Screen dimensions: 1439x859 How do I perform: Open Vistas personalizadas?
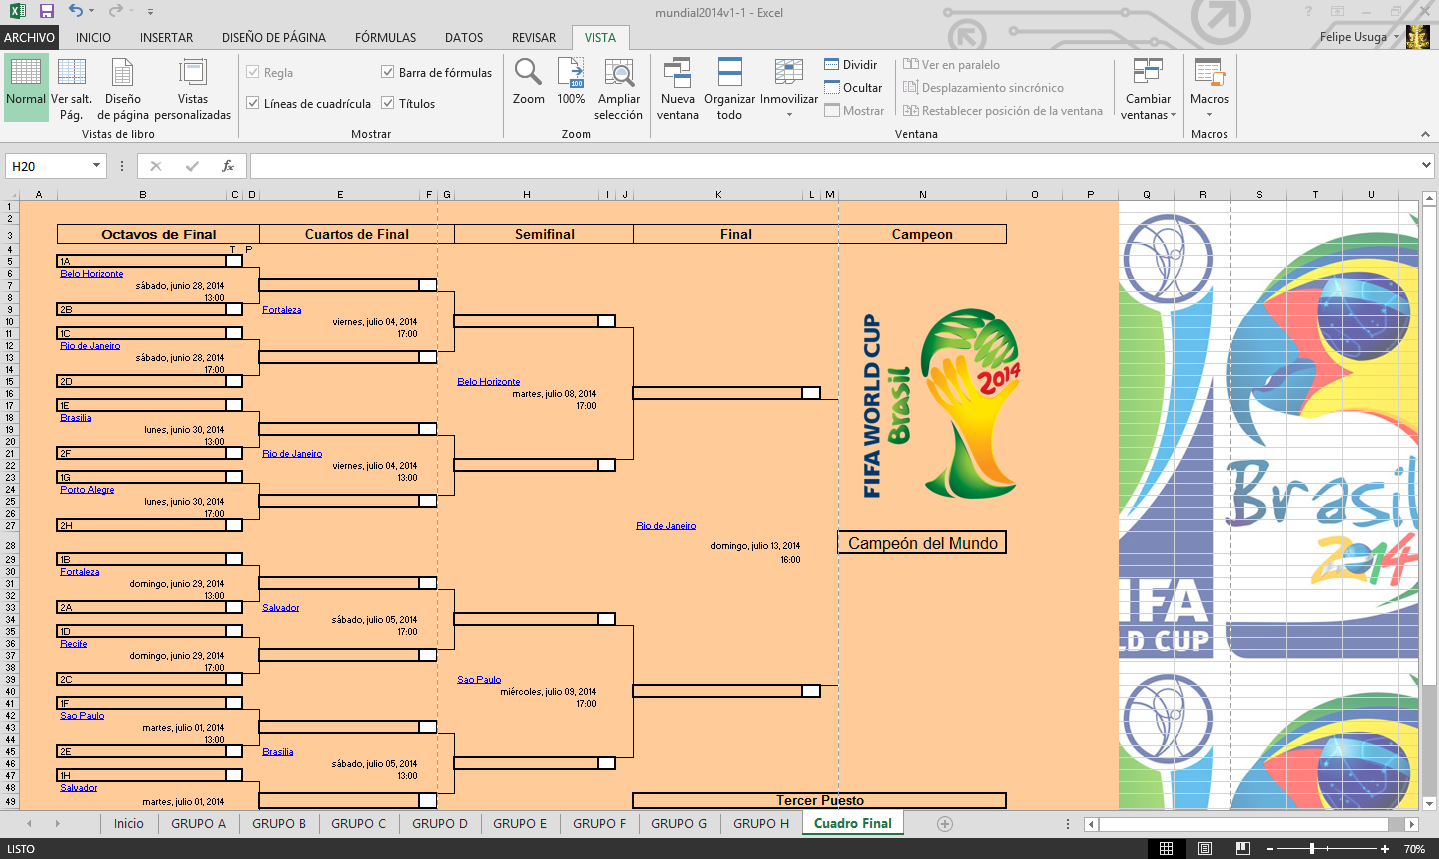click(x=193, y=86)
